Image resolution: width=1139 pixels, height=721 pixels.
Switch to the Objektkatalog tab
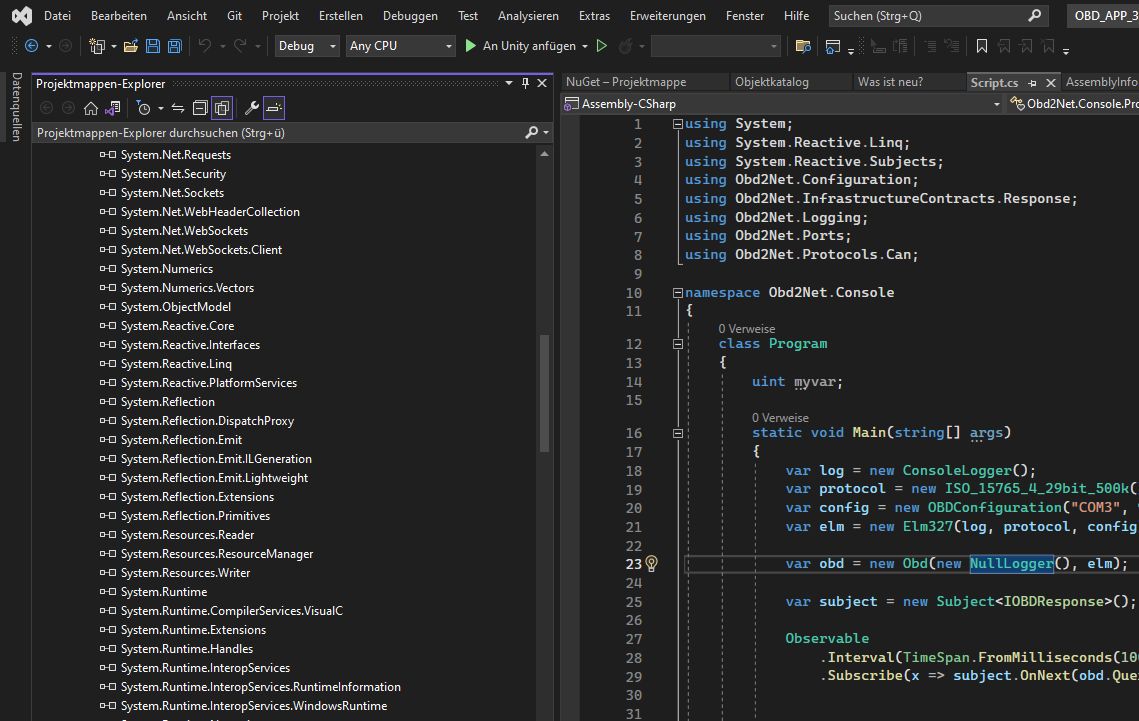click(x=771, y=82)
